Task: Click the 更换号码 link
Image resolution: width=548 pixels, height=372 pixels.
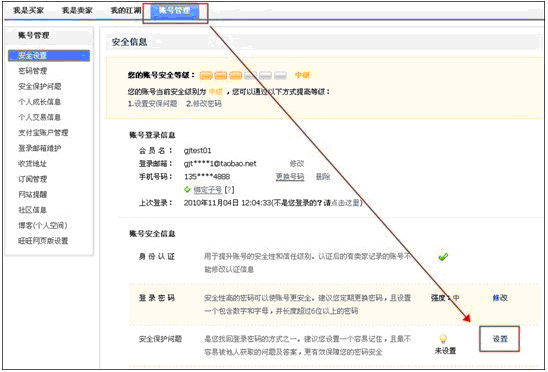Action: click(x=290, y=177)
